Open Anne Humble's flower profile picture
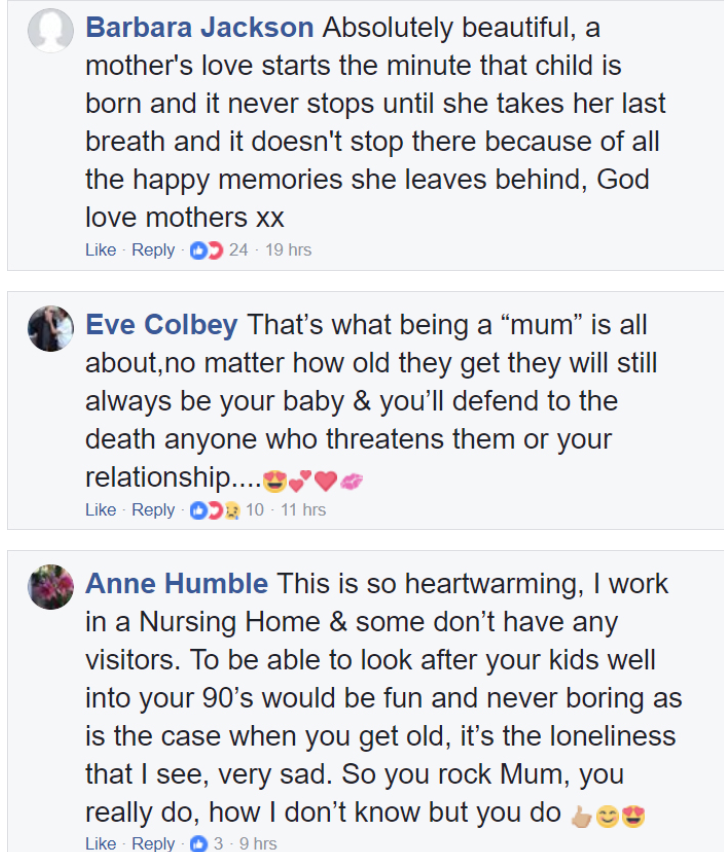The width and height of the screenshot is (724, 852). pyautogui.click(x=51, y=587)
